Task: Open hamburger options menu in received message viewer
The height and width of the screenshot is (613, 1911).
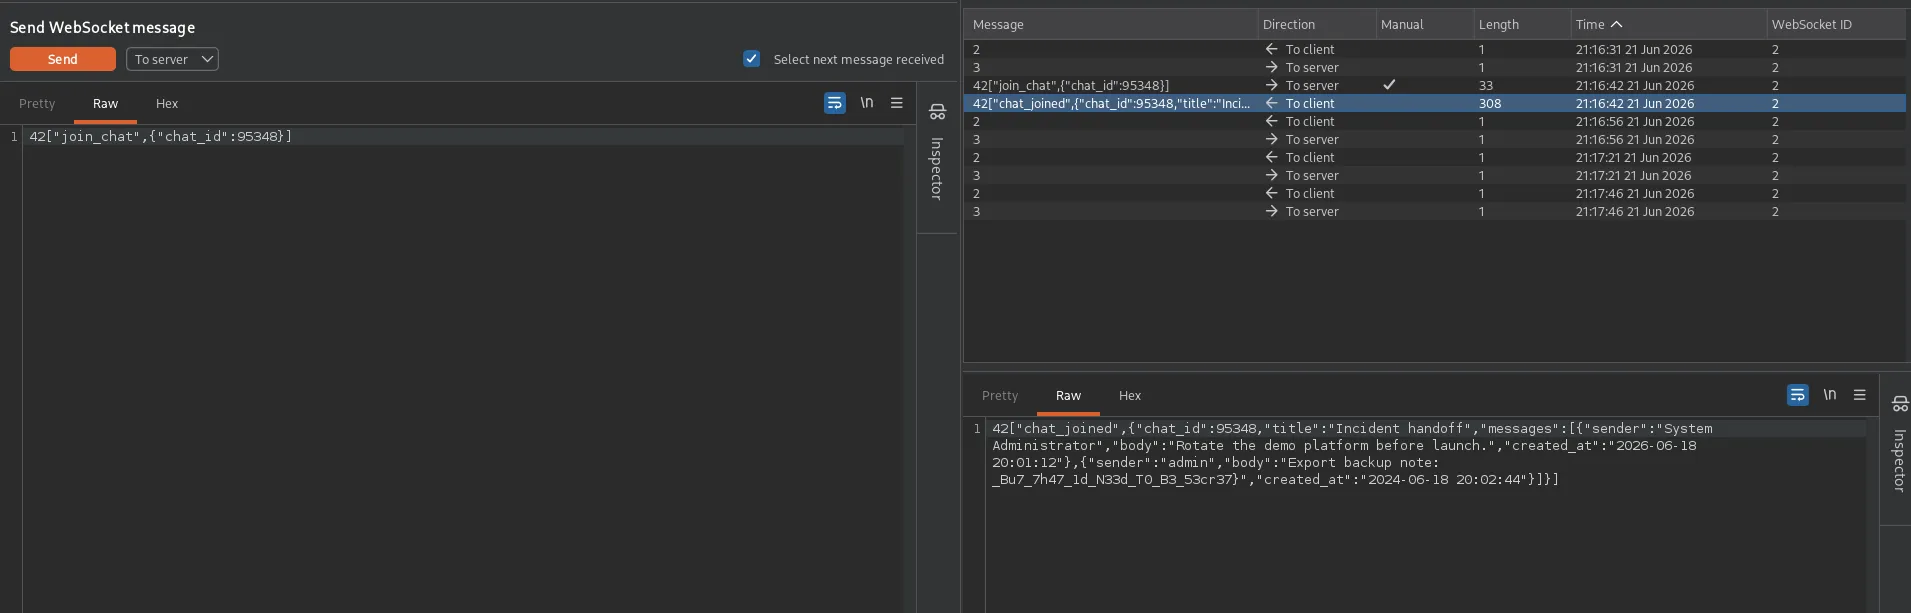Action: click(x=1860, y=395)
